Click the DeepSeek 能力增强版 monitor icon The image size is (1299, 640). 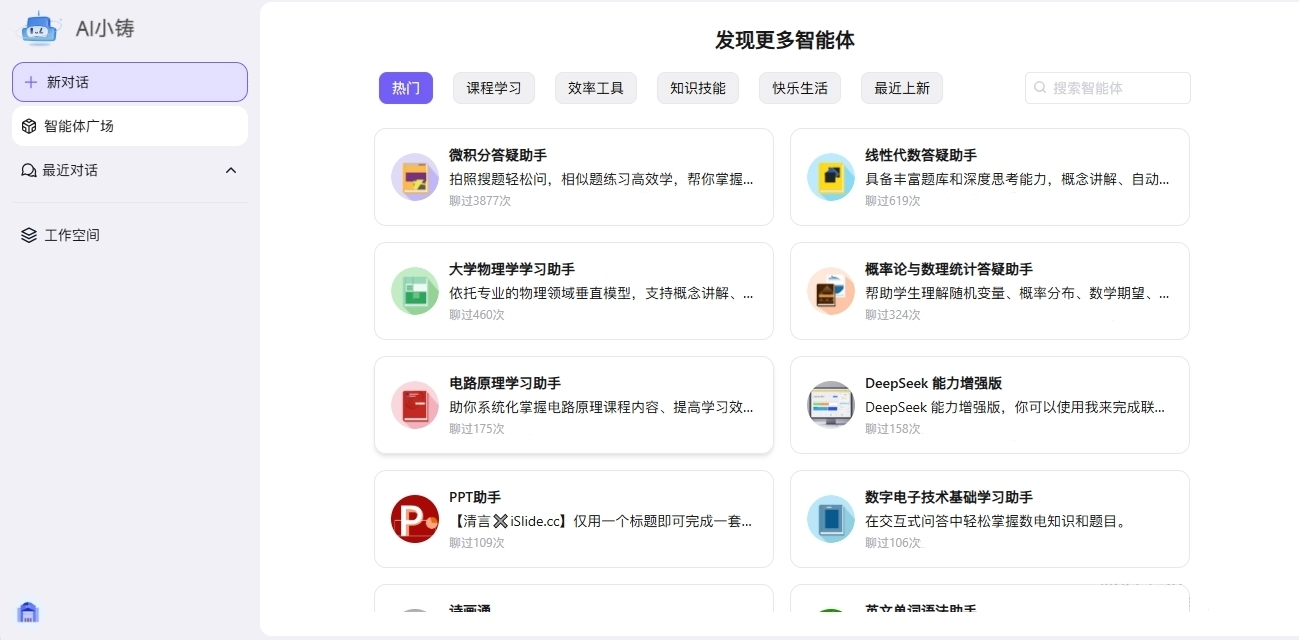click(x=831, y=405)
